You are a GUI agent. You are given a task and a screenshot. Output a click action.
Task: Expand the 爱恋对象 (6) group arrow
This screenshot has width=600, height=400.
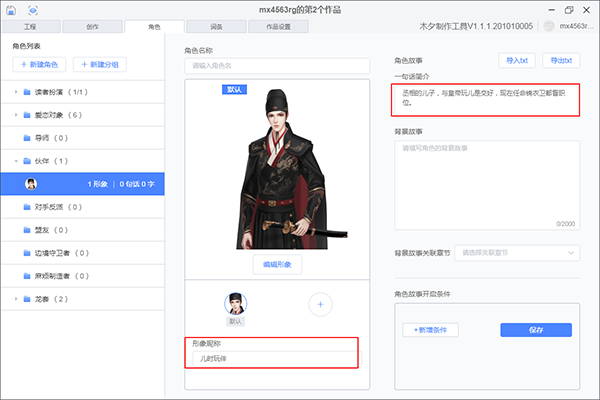click(16, 115)
